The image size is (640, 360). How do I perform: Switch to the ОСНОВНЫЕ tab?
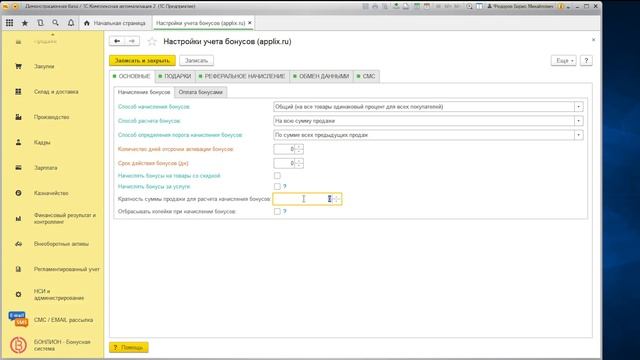(132, 76)
